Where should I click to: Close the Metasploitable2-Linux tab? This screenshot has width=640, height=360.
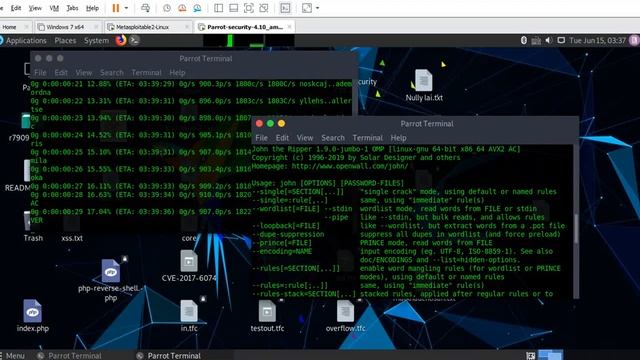coord(187,27)
